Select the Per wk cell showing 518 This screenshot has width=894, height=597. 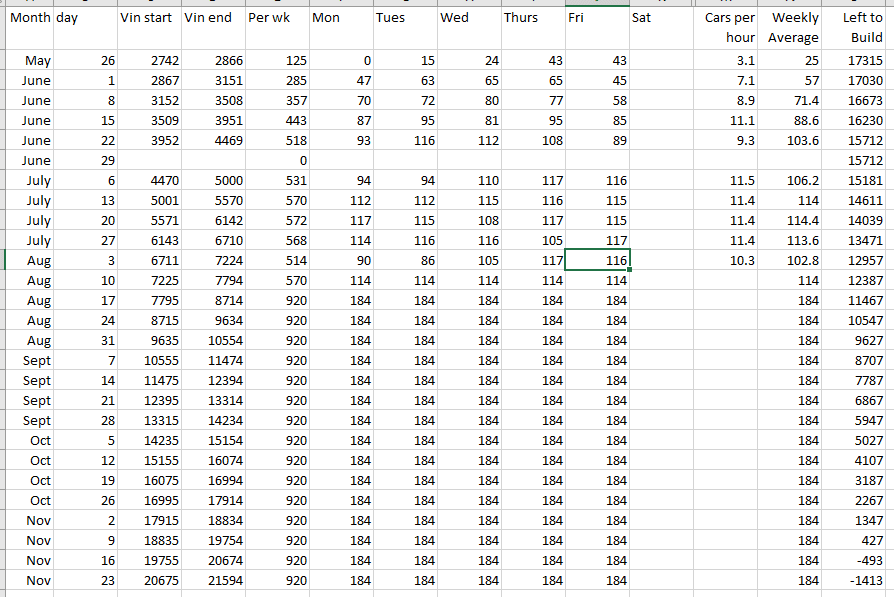click(x=276, y=141)
